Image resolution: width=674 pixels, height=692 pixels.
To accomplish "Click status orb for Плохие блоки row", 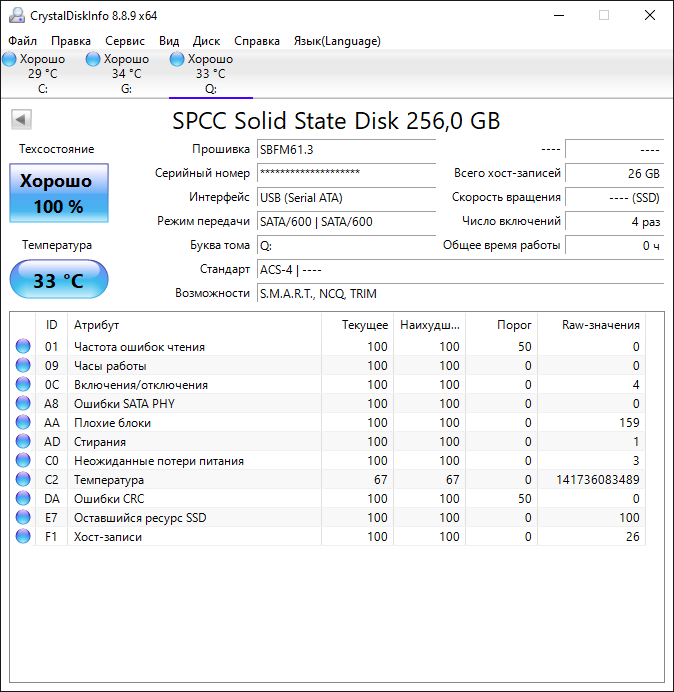I will (x=23, y=423).
